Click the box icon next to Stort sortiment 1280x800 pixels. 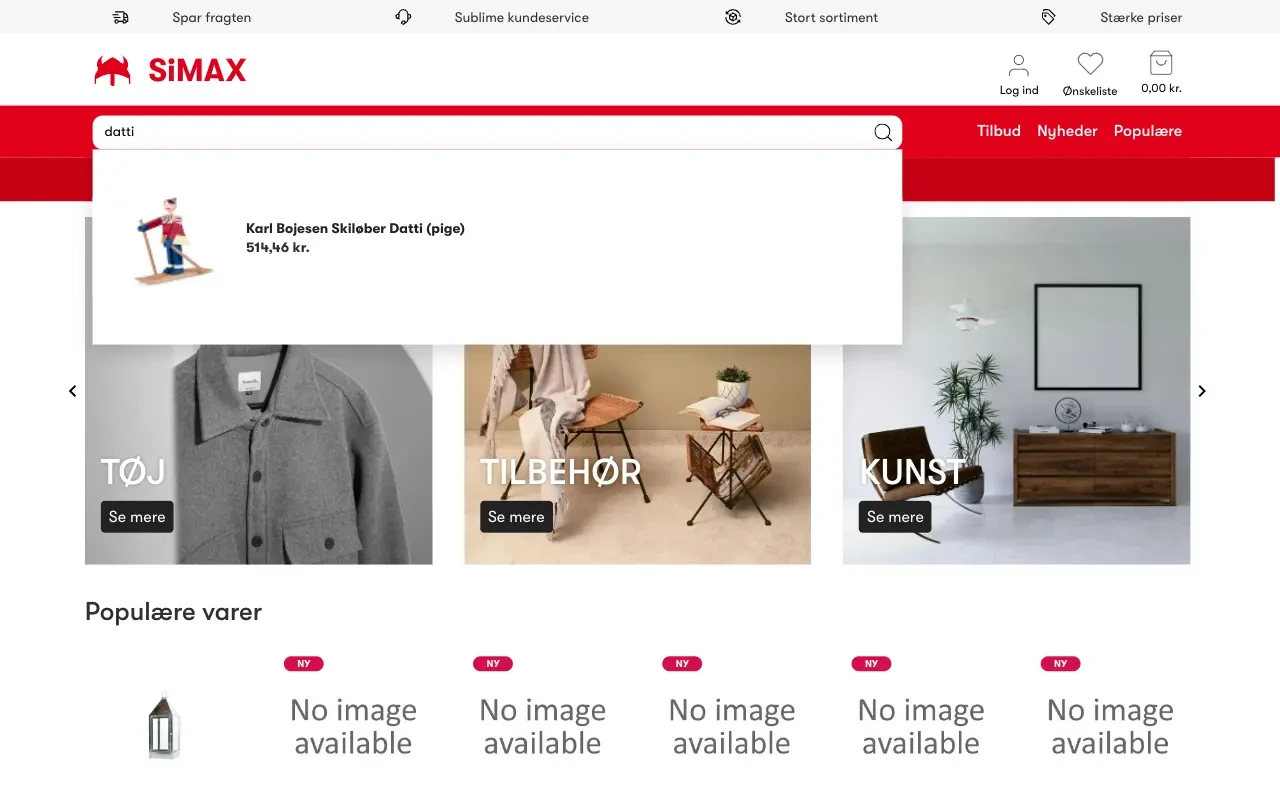[x=732, y=17]
